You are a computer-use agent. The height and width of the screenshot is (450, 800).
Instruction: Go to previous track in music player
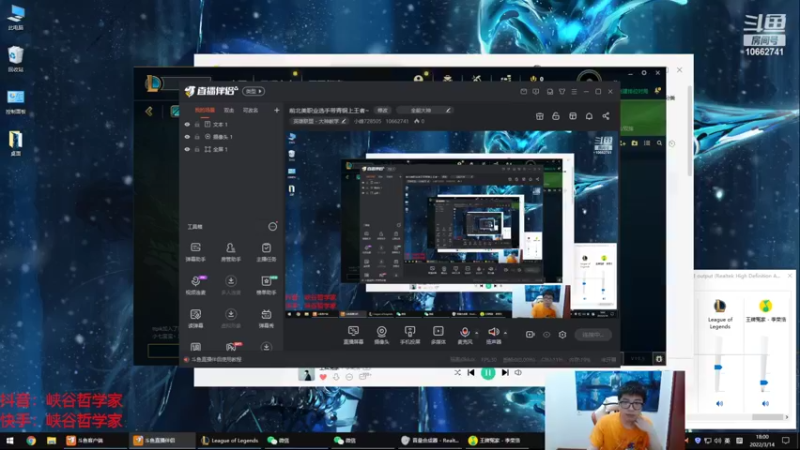coord(471,373)
